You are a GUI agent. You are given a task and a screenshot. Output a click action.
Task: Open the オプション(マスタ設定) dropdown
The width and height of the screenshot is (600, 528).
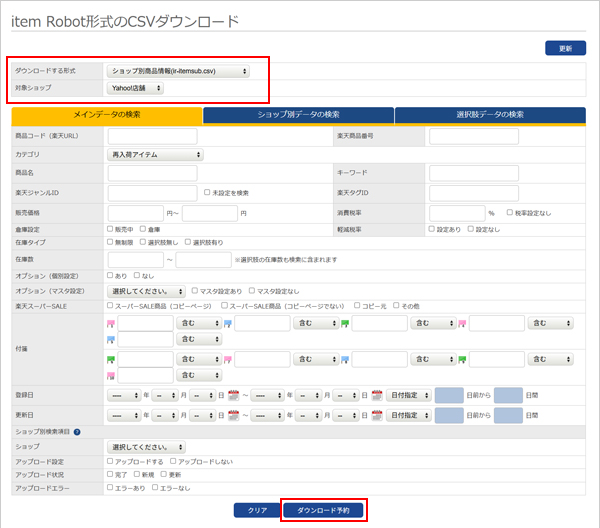tap(147, 292)
